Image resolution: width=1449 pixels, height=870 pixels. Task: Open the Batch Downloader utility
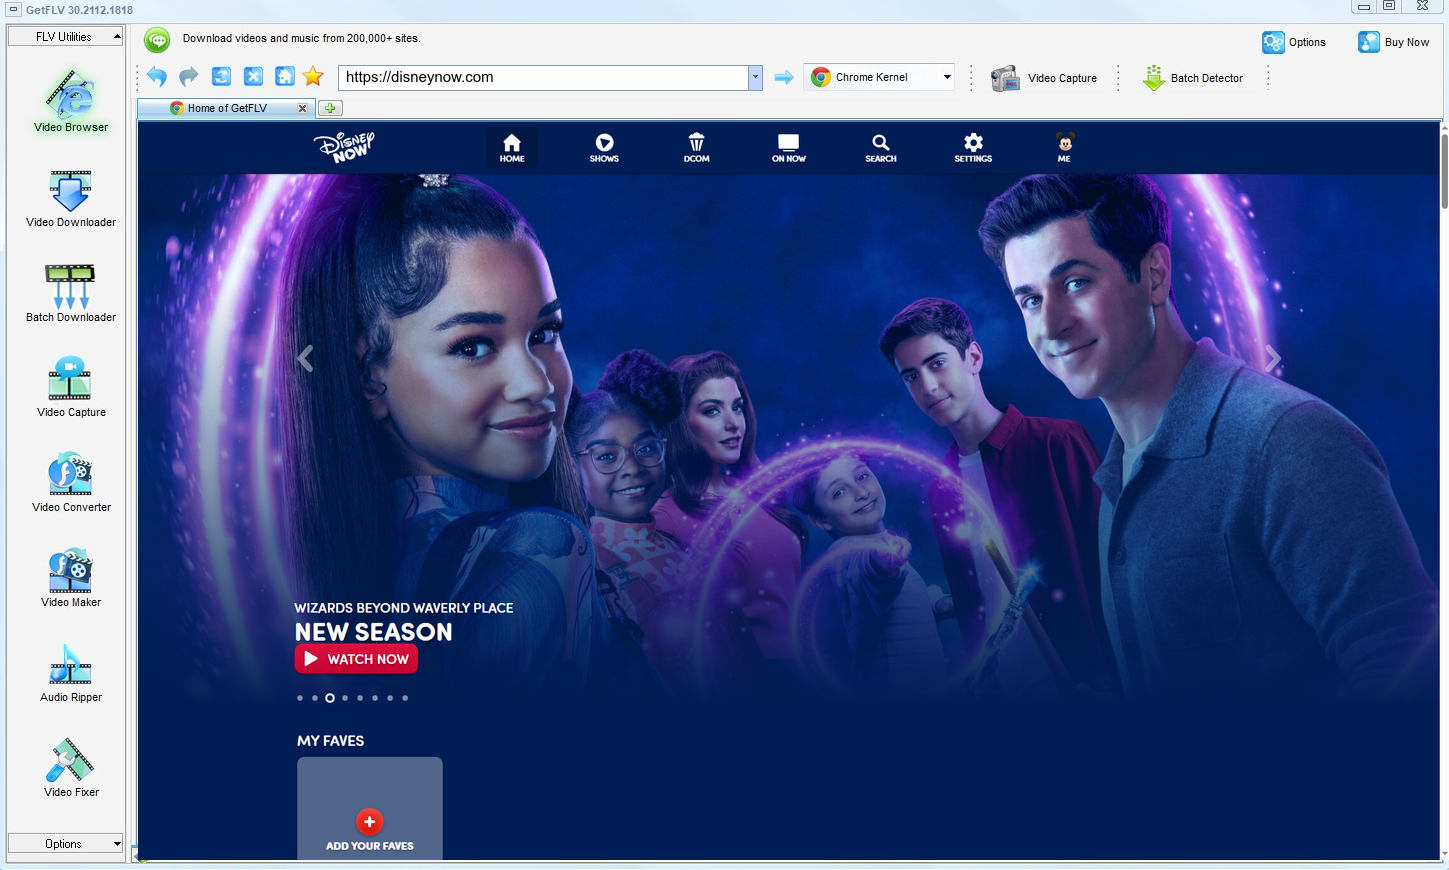pos(71,293)
